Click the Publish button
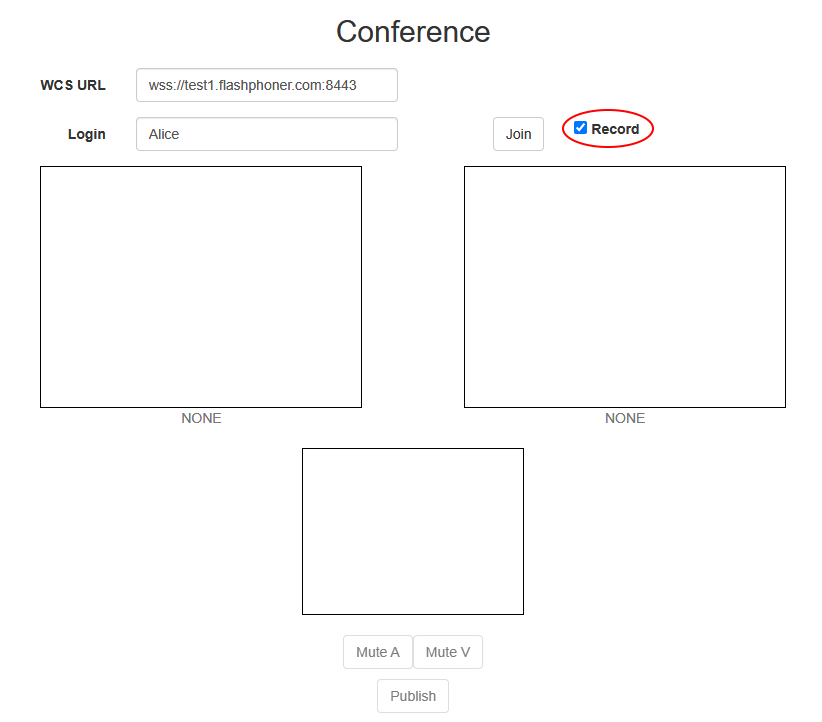Screen dimensions: 822x722 tap(413, 696)
